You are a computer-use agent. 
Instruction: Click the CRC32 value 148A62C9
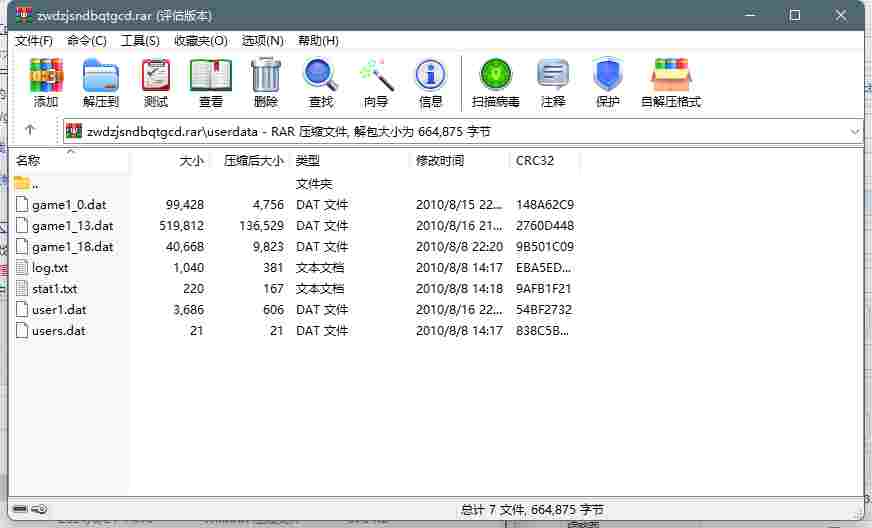[545, 205]
